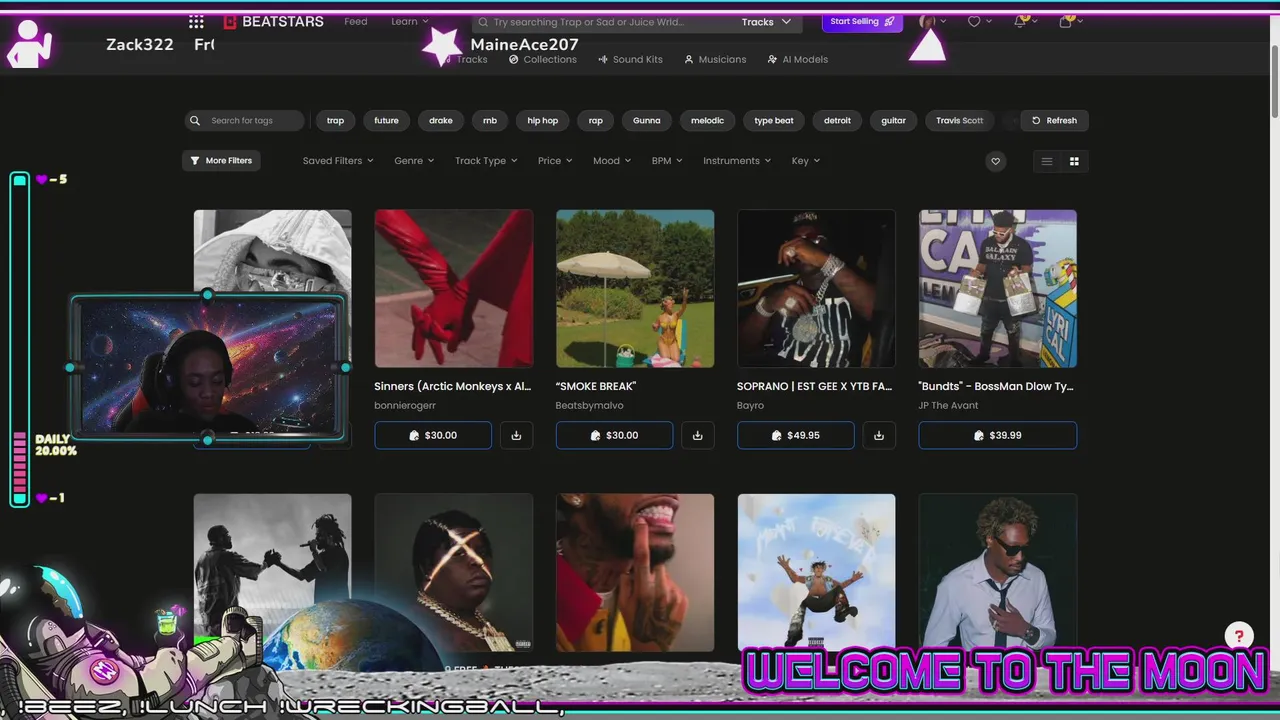The image size is (1280, 720).
Task: Open producer Beatsbymalvo's profile link
Action: click(589, 406)
